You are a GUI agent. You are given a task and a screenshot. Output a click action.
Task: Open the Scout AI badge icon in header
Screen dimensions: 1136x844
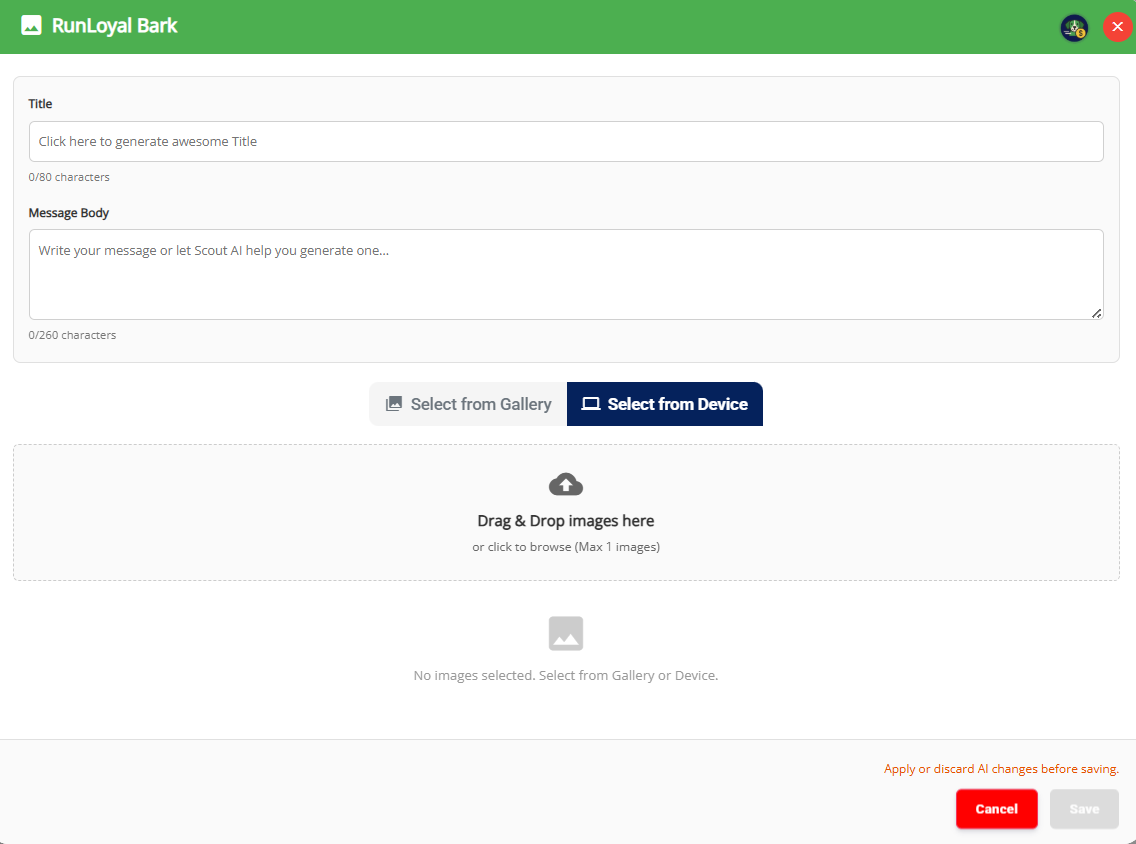(1074, 27)
